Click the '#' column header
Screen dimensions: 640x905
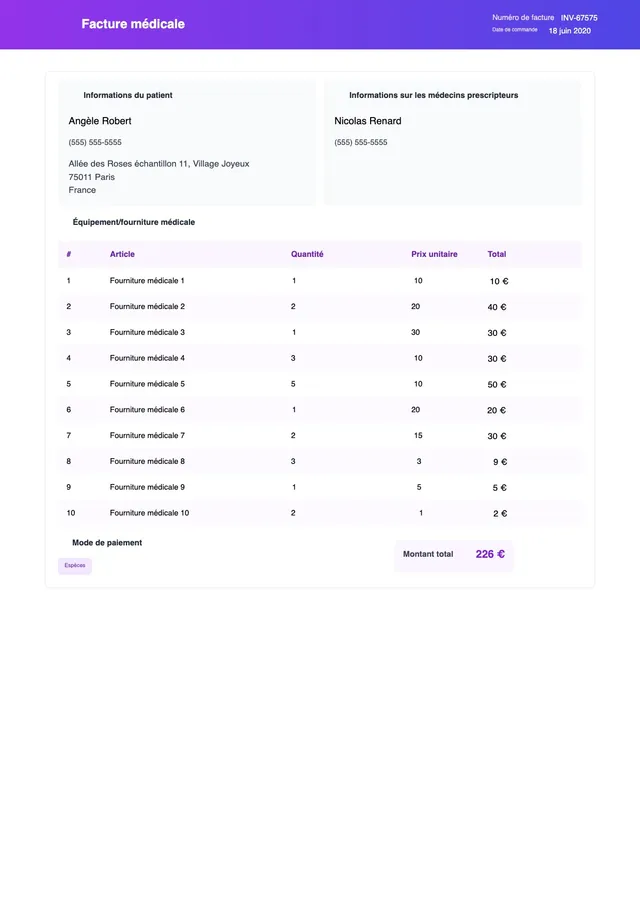tap(69, 254)
